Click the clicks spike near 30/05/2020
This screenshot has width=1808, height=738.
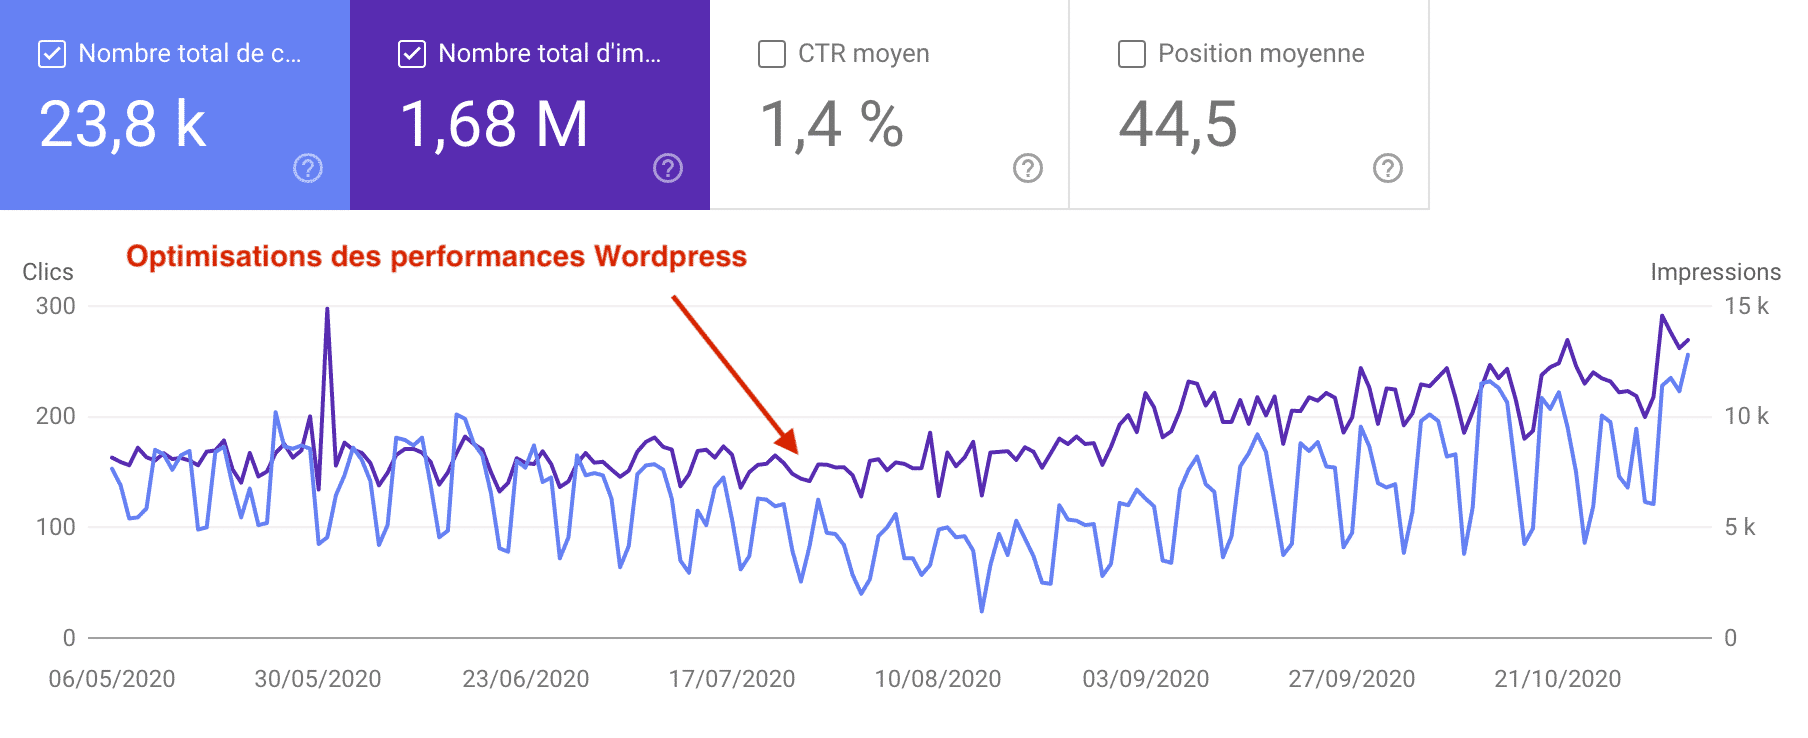point(326,310)
